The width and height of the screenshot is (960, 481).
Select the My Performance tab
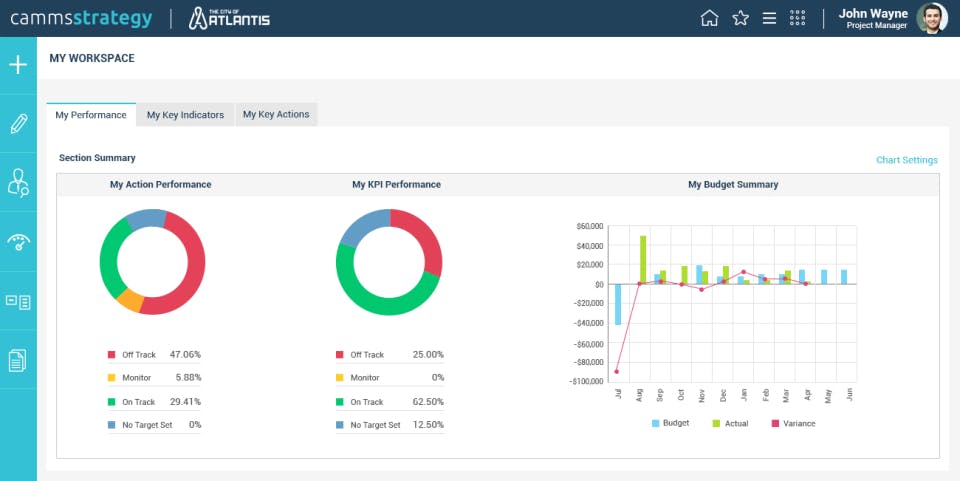[x=91, y=115]
